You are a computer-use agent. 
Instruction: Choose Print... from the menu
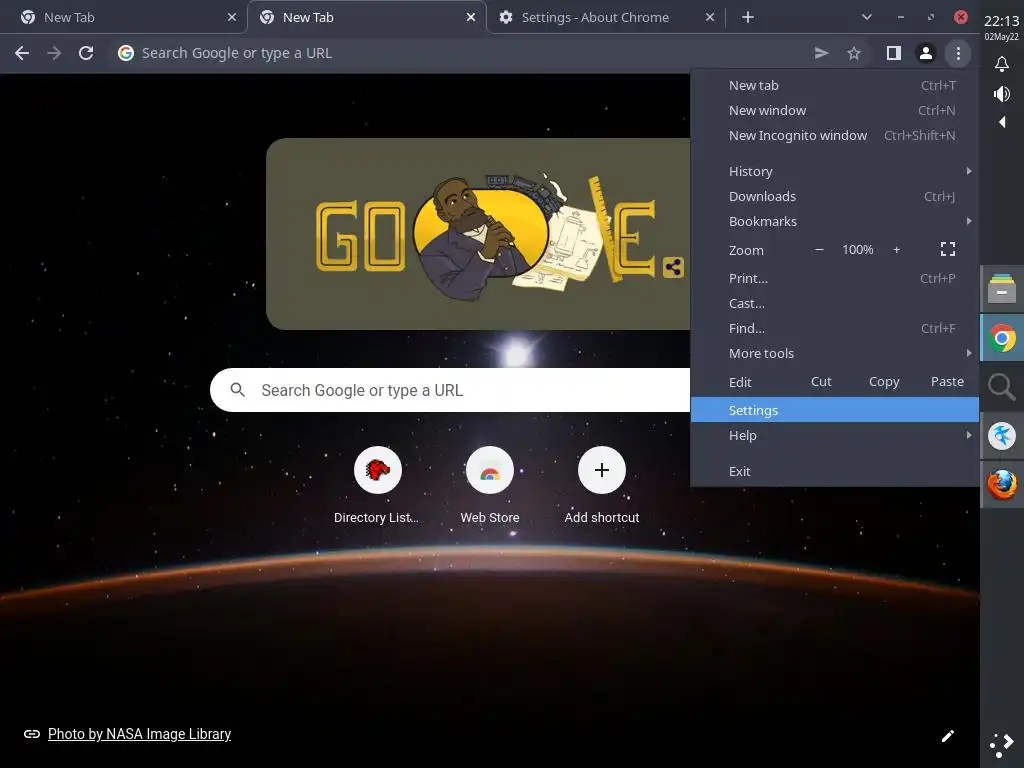coord(835,278)
